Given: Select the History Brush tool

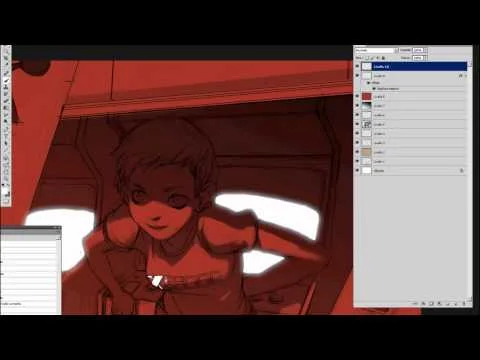Looking at the screenshot, I should (x=6, y=94).
